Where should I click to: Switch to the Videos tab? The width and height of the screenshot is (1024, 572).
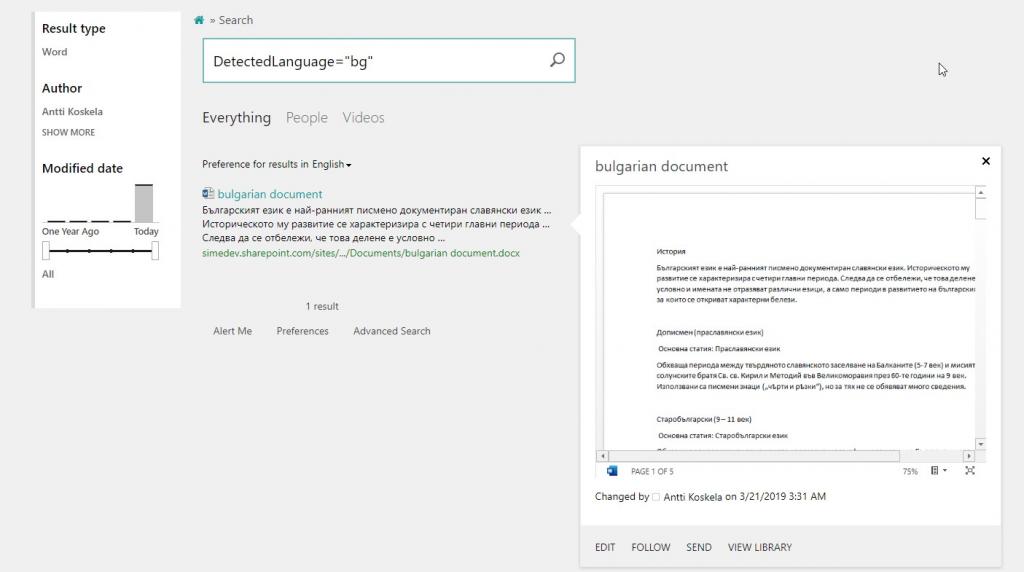point(363,118)
